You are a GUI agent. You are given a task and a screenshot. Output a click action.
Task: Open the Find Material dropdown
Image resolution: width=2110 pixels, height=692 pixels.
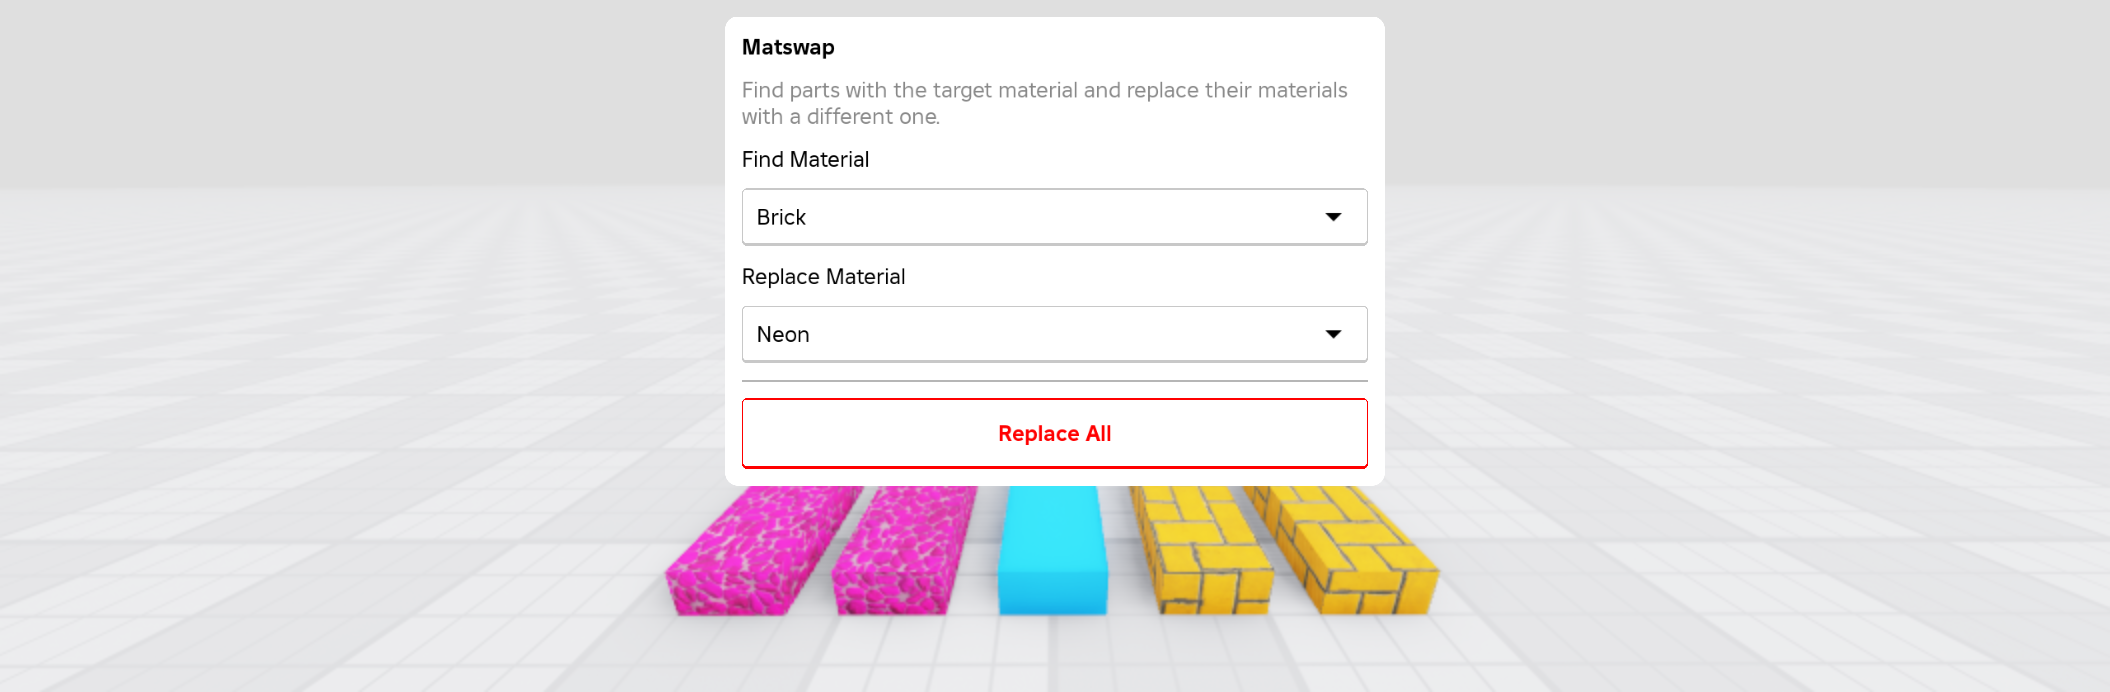[x=1053, y=216]
